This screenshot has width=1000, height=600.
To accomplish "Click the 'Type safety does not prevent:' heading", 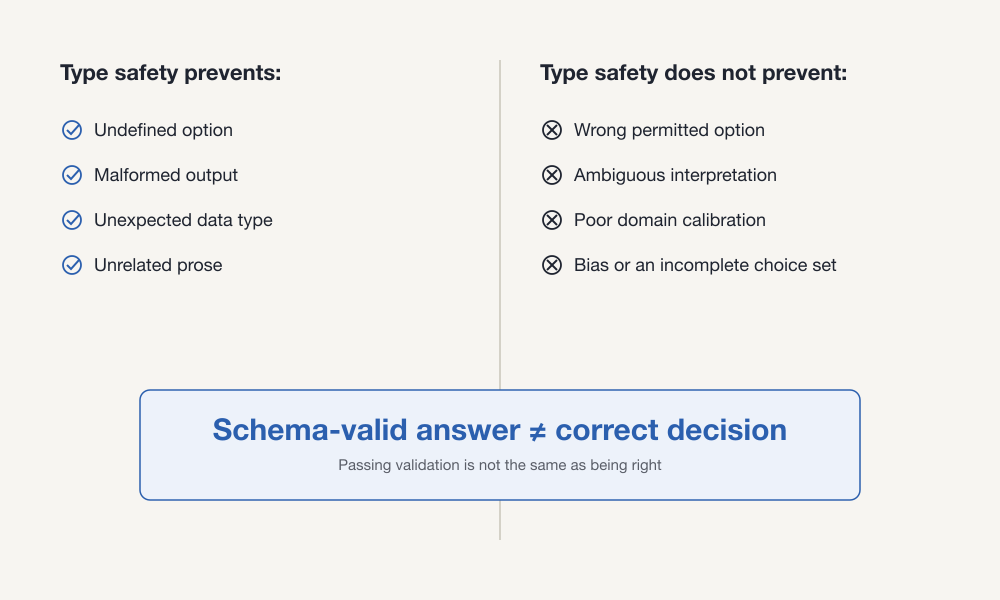I will 693,73.
